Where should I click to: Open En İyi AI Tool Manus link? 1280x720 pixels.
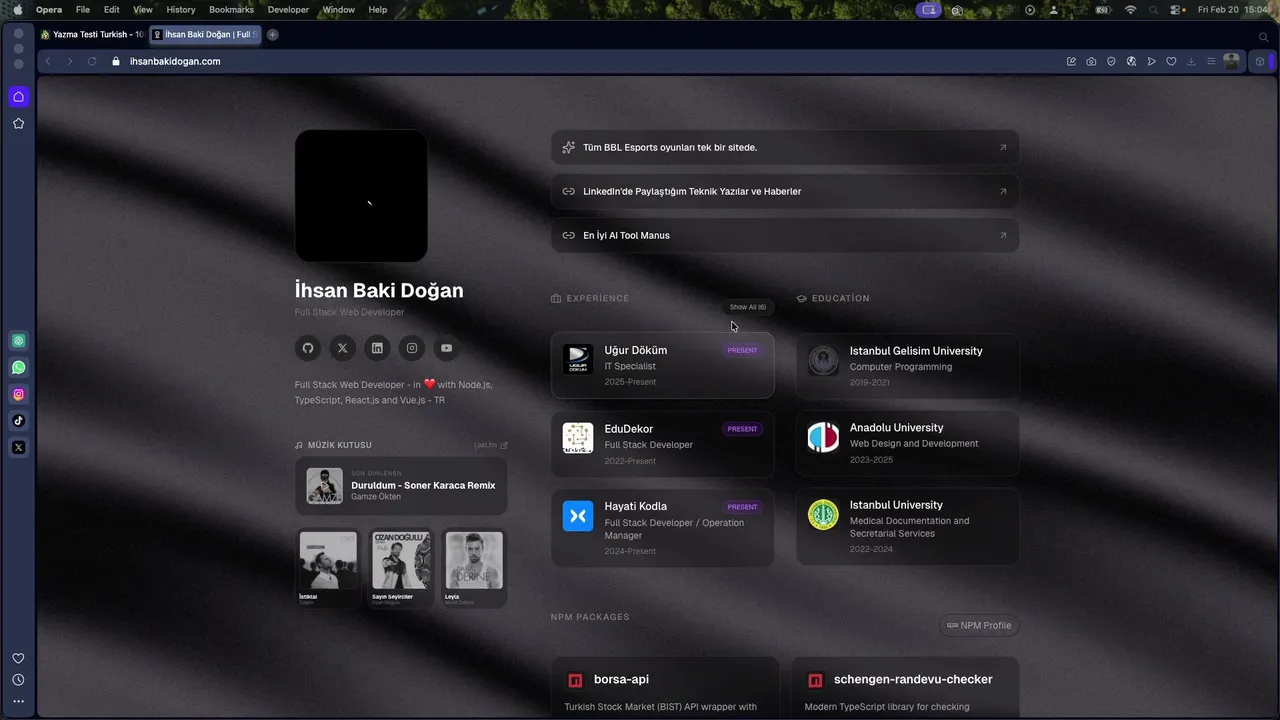(x=785, y=235)
